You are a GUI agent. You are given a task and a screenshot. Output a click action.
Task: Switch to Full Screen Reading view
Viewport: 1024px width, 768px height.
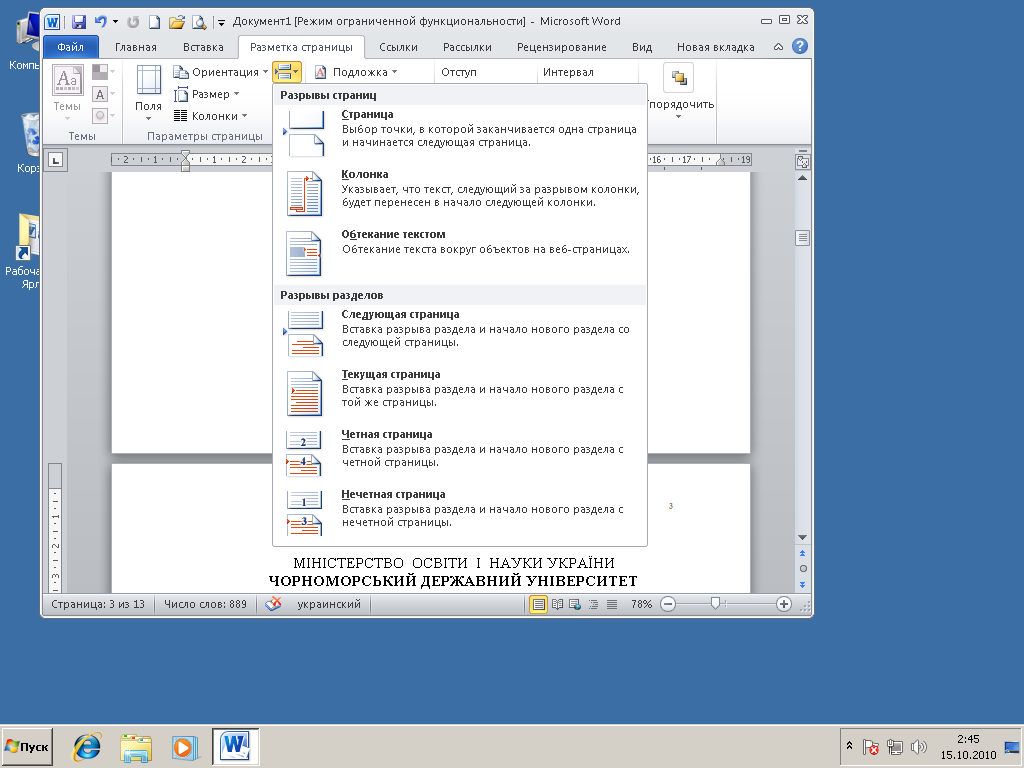557,604
